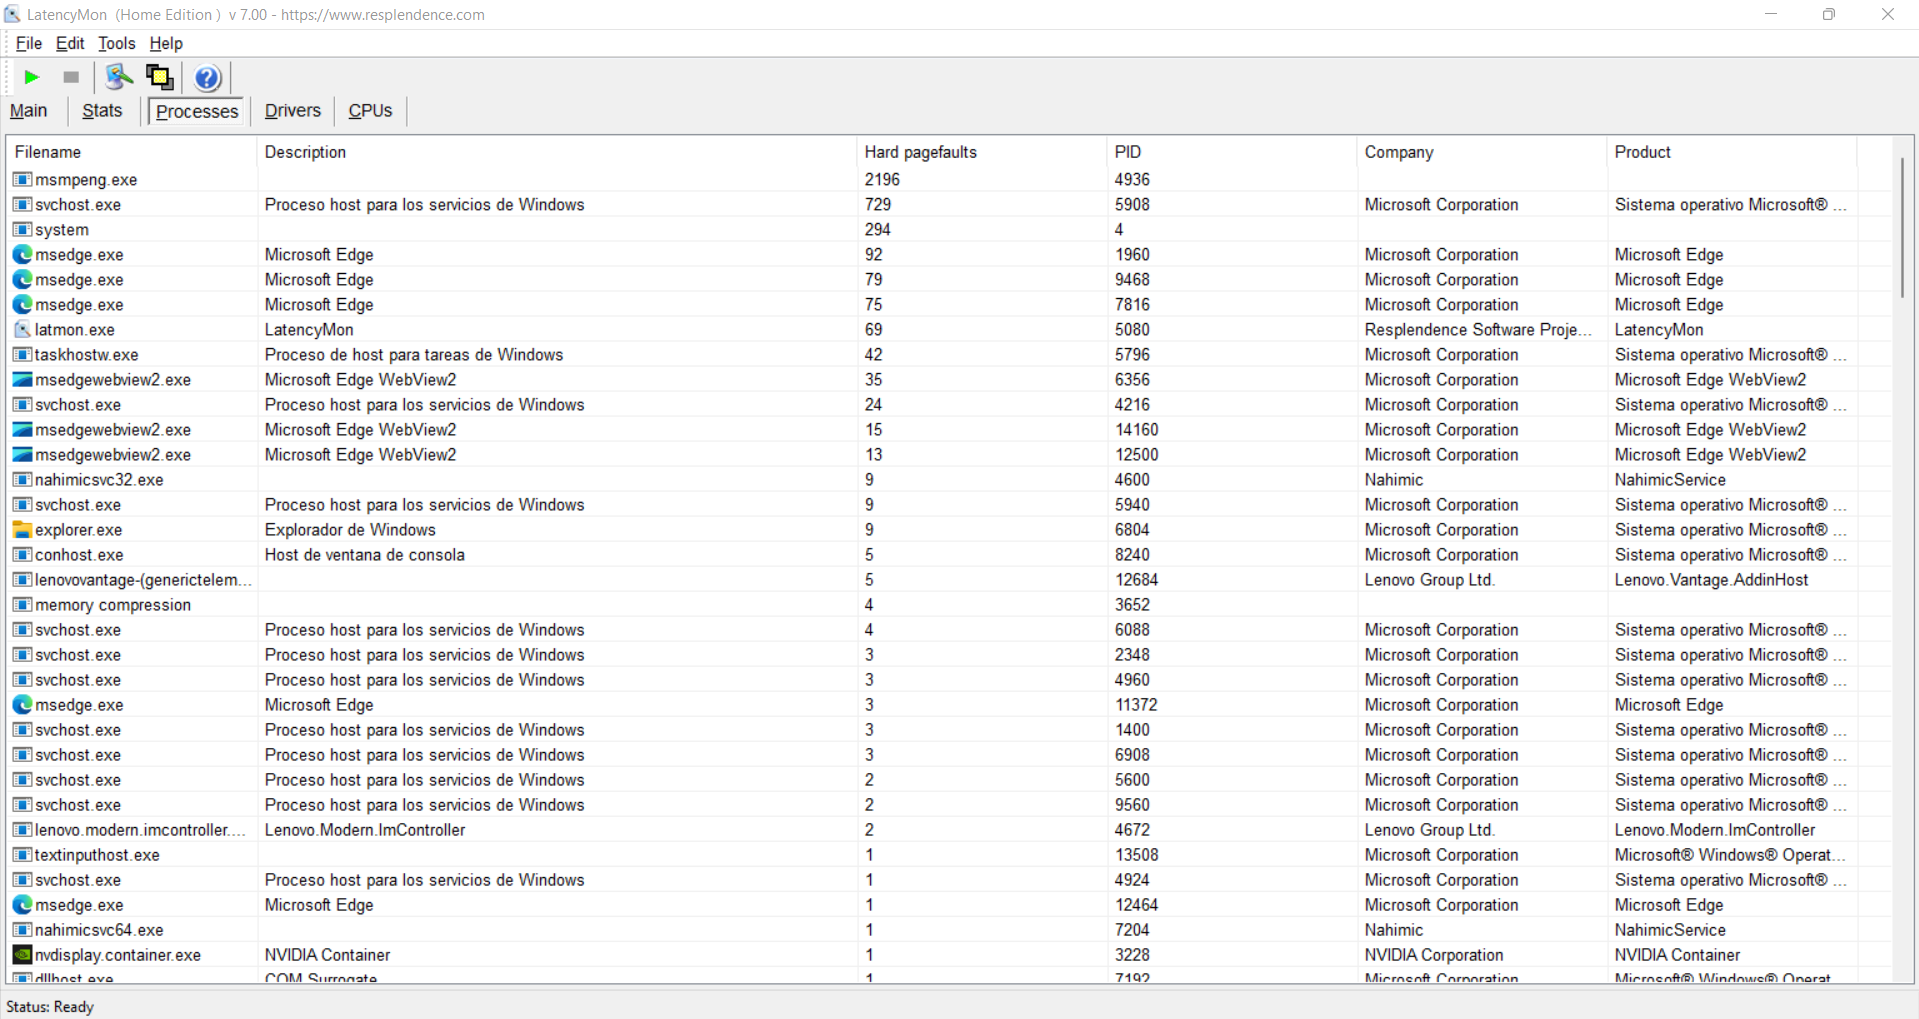This screenshot has width=1919, height=1019.
Task: Select the lenovo.modern.imcontroller... filename
Action: [140, 830]
